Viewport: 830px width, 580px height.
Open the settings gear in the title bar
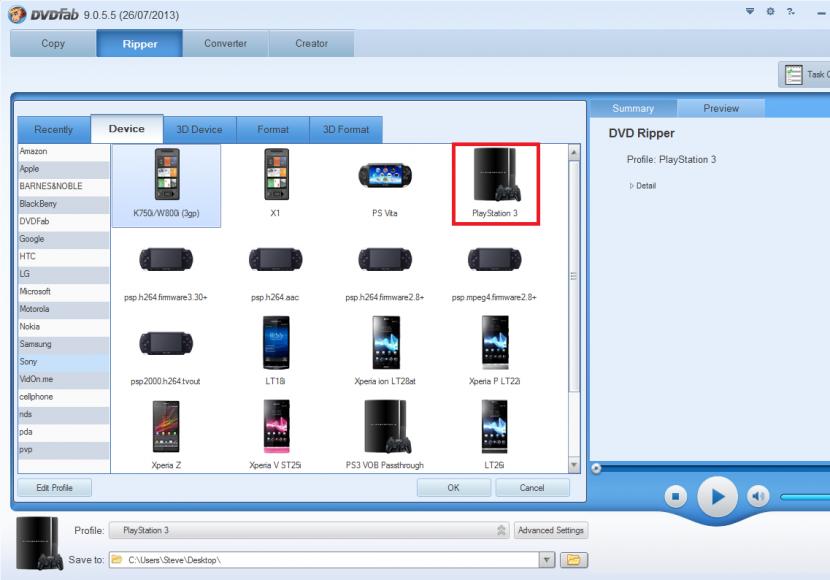point(770,11)
